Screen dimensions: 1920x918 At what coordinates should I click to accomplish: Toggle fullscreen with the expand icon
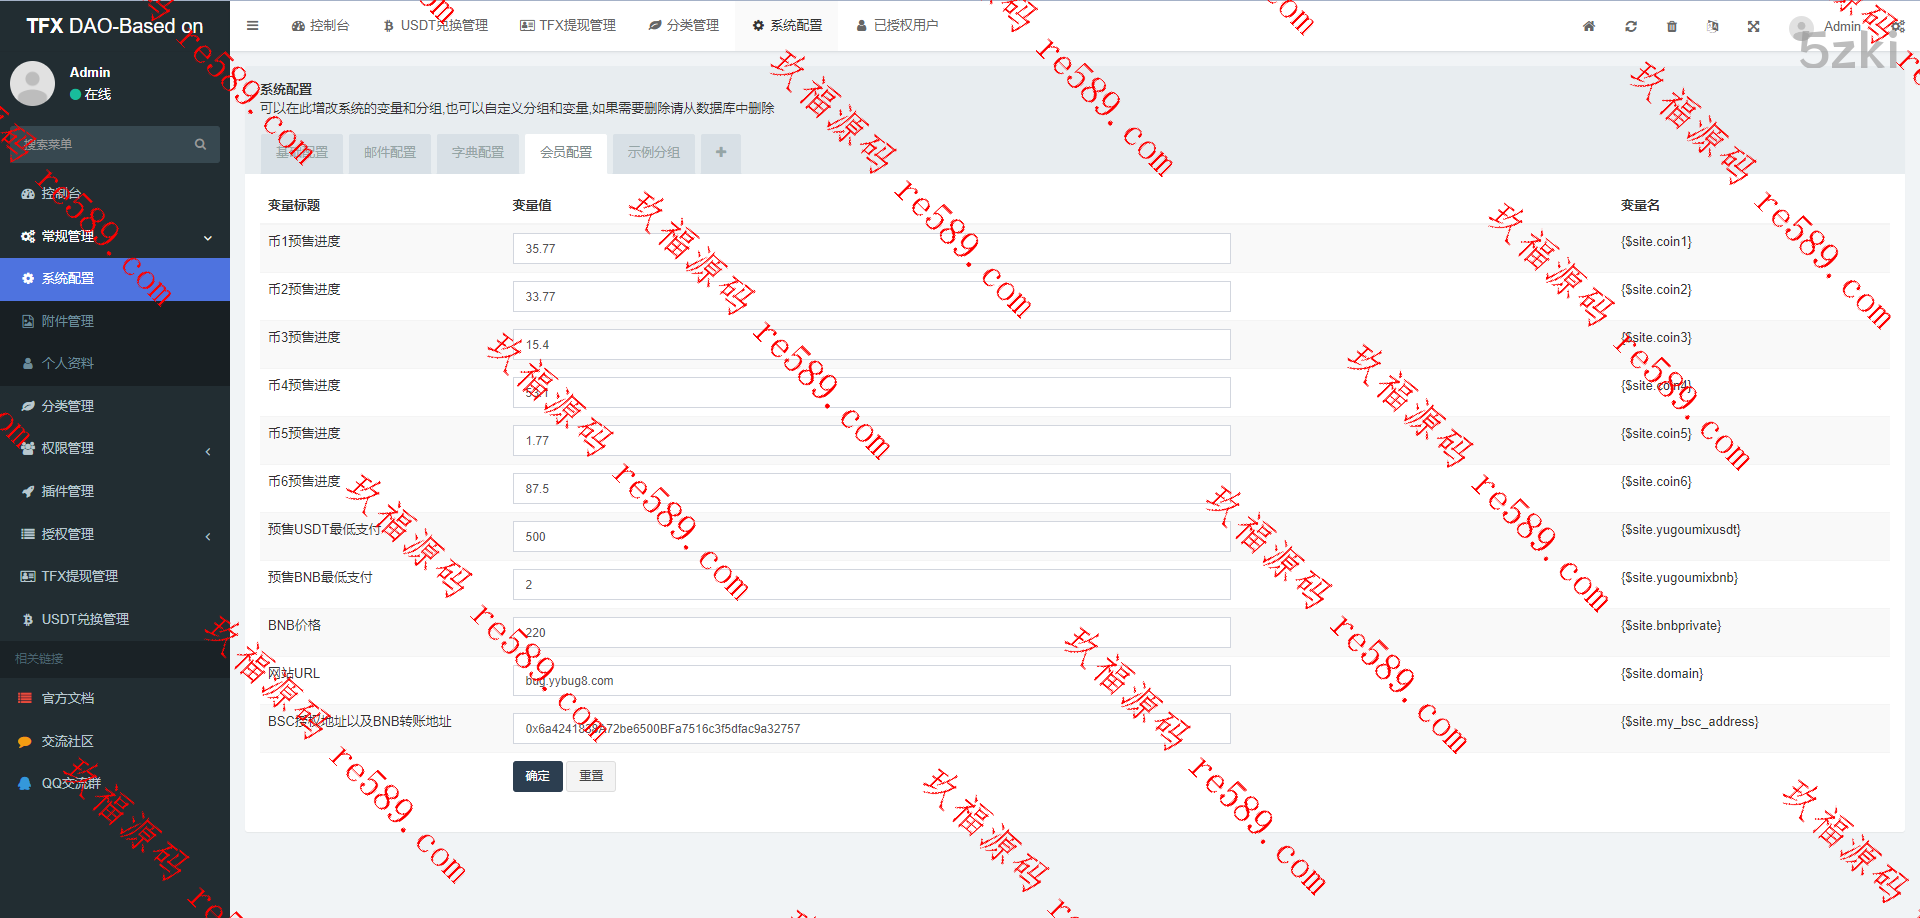pos(1753,27)
